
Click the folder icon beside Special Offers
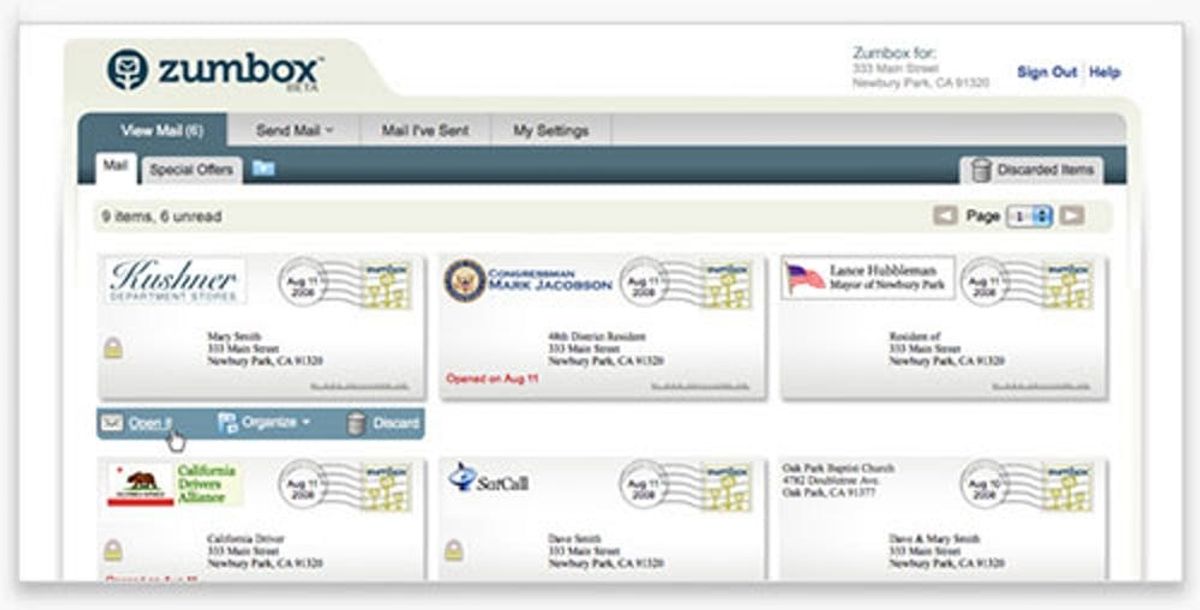(263, 168)
